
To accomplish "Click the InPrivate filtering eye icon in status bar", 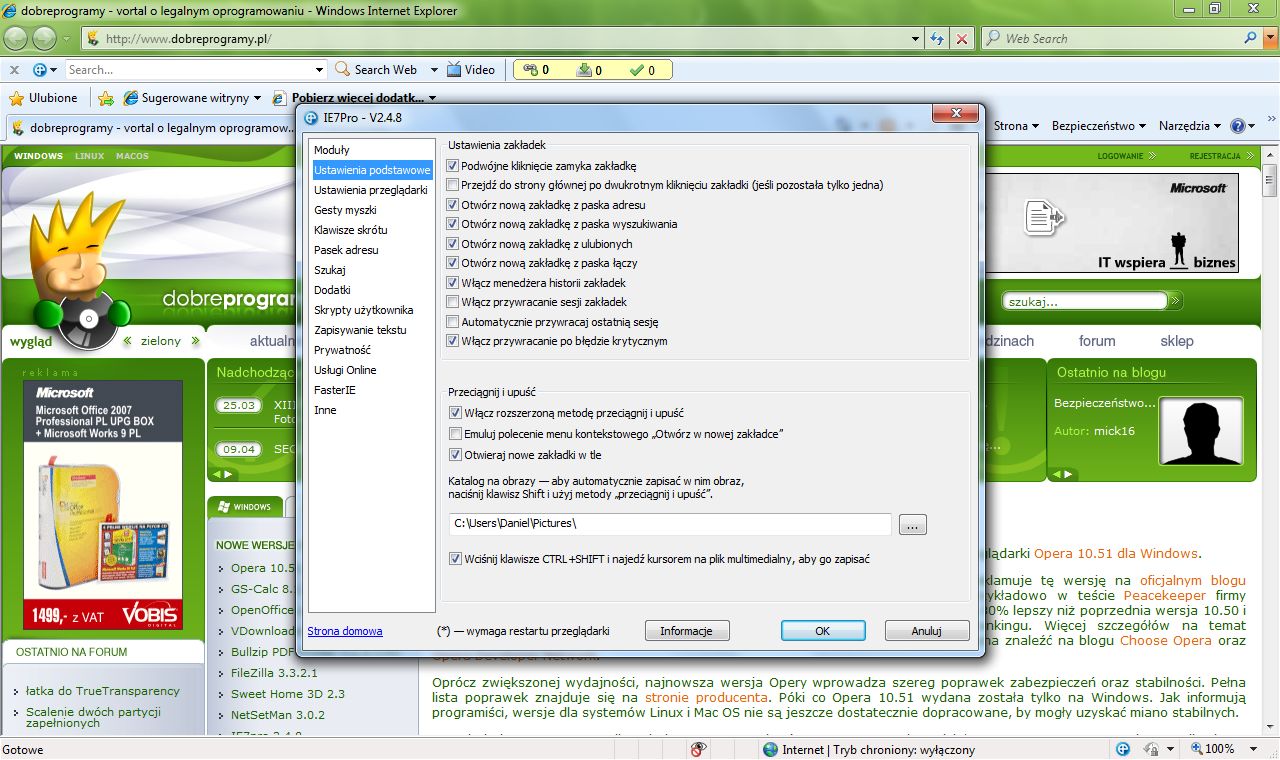I will 699,749.
